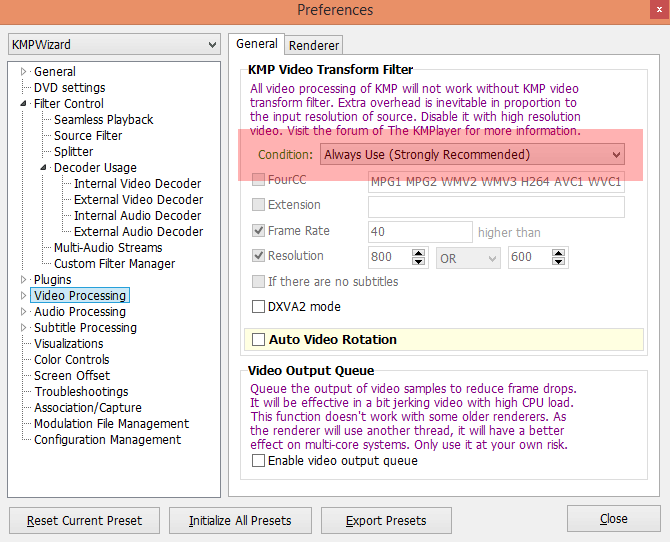Open Custom Filter Manager settings
This screenshot has width=670, height=542.
pyautogui.click(x=114, y=264)
